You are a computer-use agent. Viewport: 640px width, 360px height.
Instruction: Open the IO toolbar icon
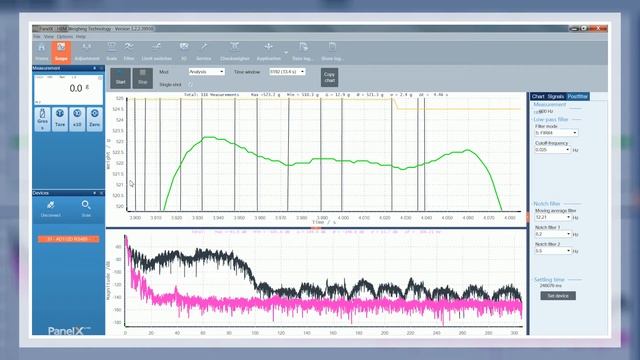[x=184, y=52]
